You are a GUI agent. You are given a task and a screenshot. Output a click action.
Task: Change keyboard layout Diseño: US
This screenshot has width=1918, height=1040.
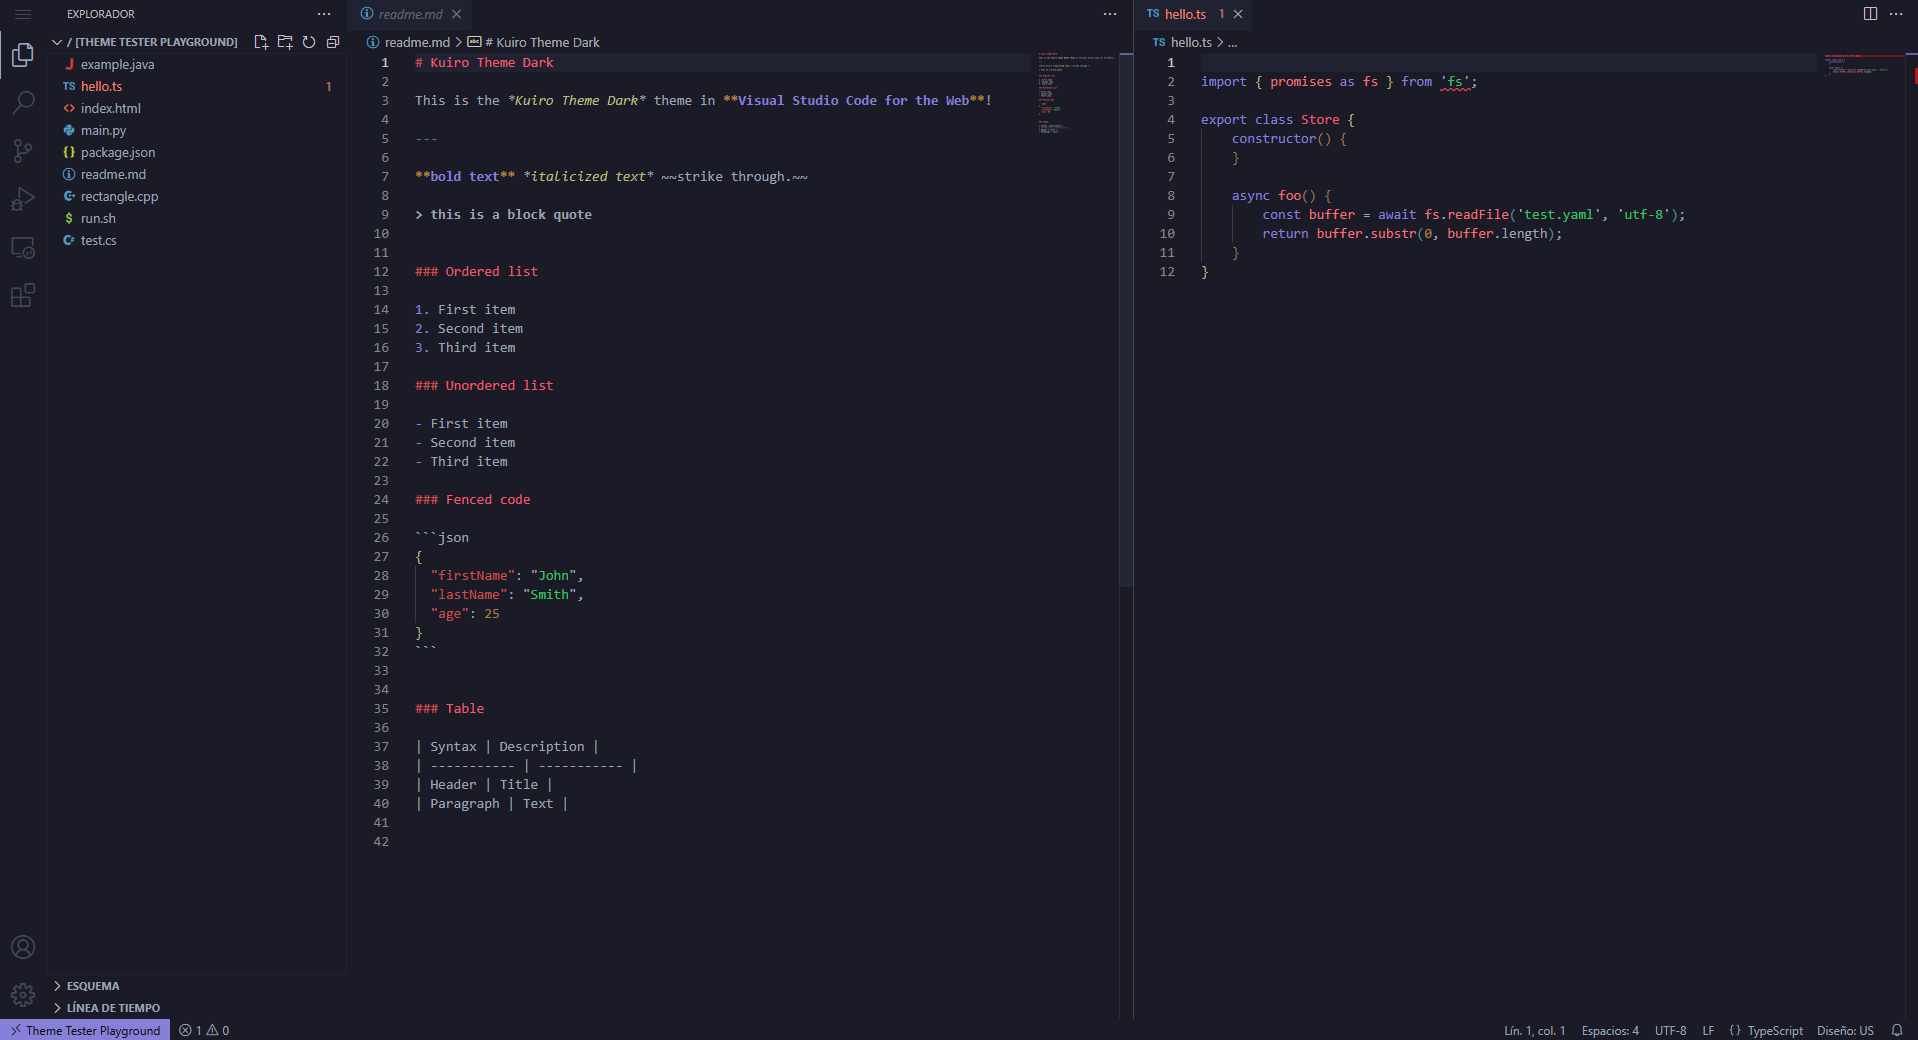pos(1845,1030)
